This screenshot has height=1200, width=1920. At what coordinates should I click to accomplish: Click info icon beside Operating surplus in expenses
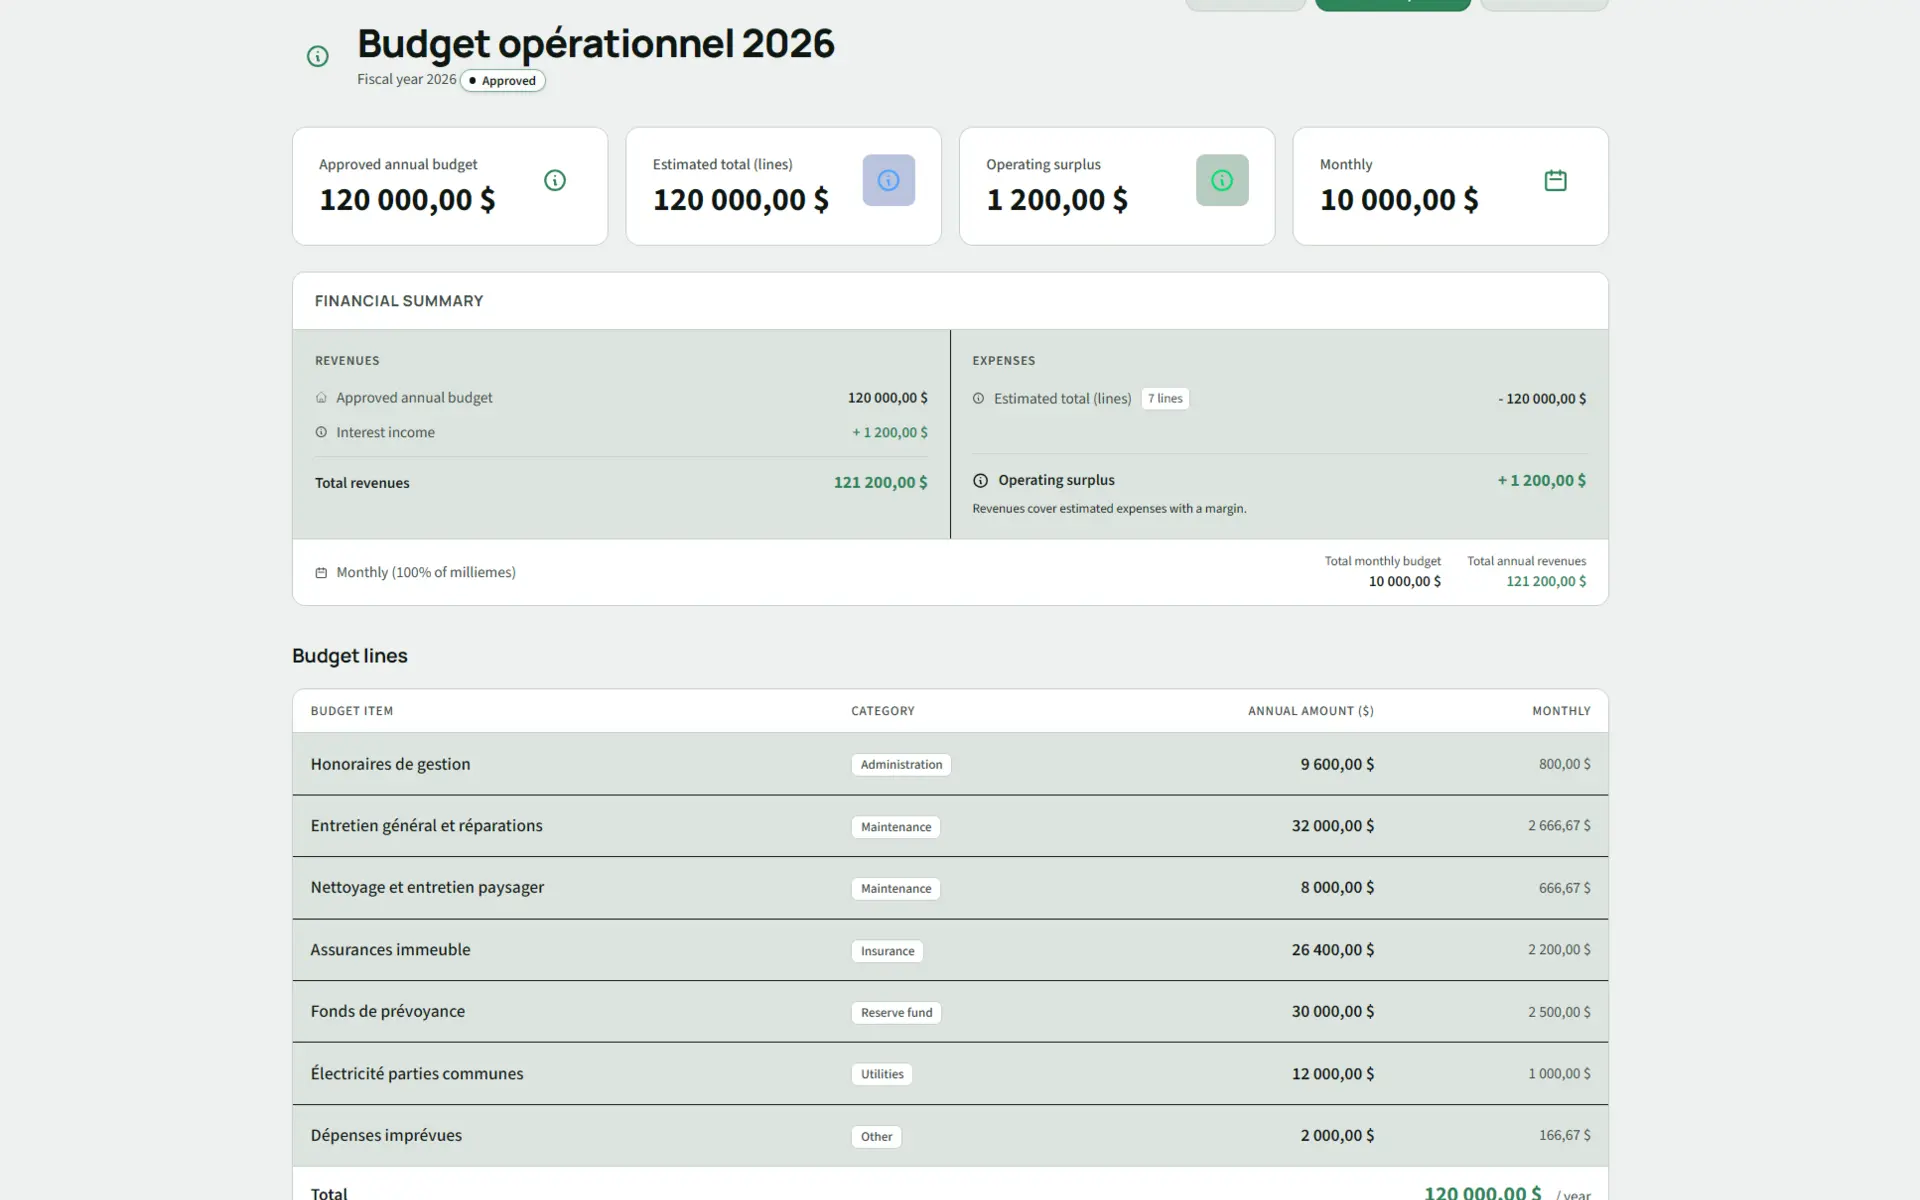coord(978,480)
